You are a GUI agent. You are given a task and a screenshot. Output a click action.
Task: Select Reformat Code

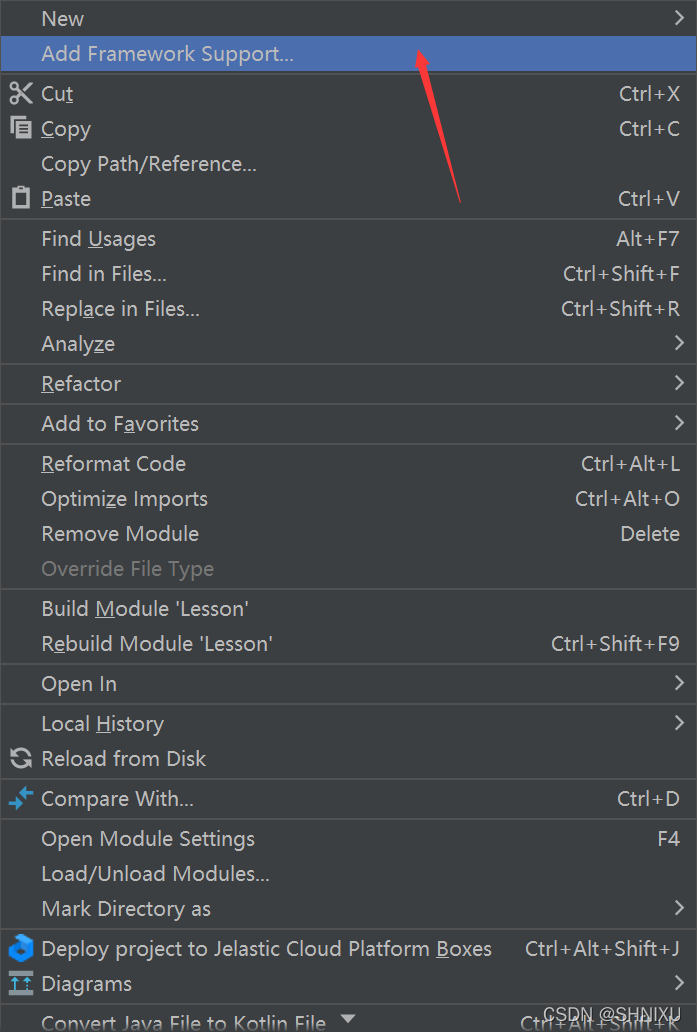click(348, 463)
